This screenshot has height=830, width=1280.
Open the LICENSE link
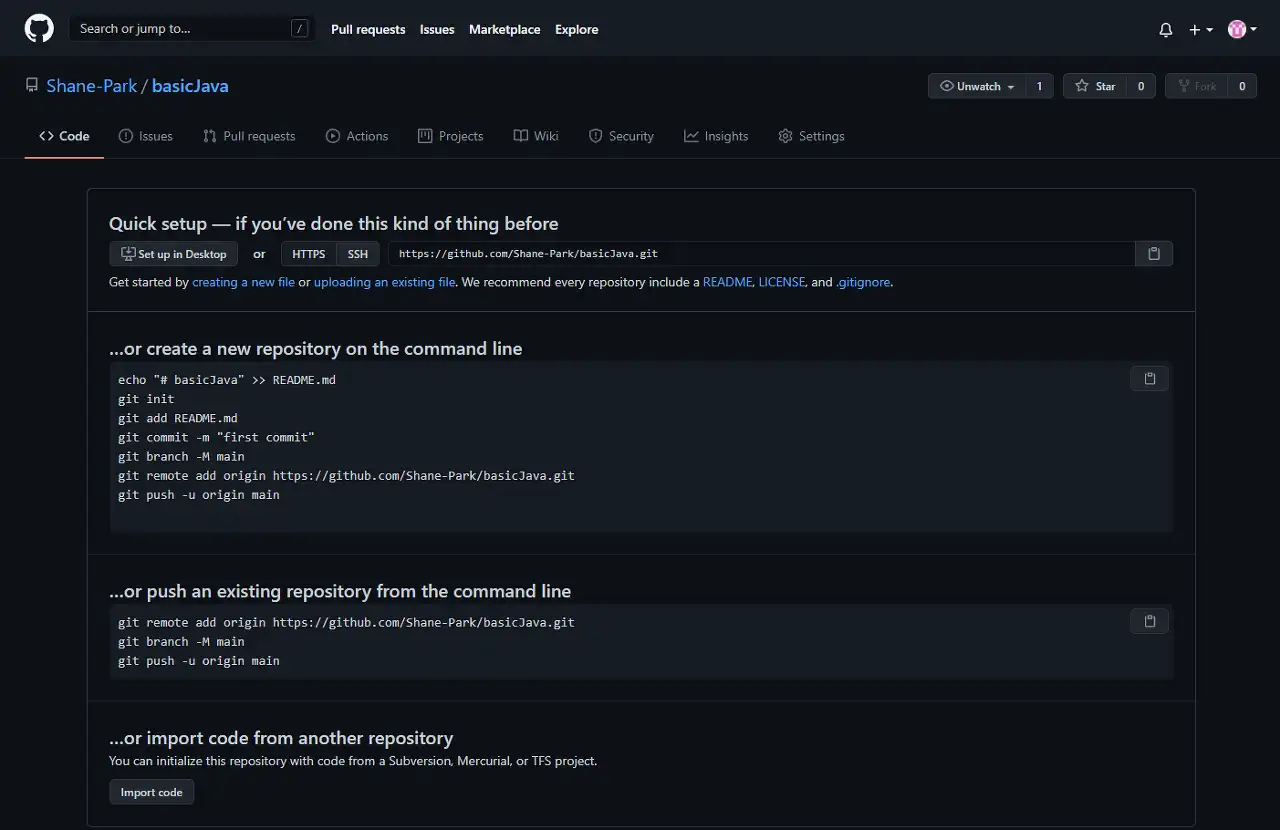coord(782,282)
